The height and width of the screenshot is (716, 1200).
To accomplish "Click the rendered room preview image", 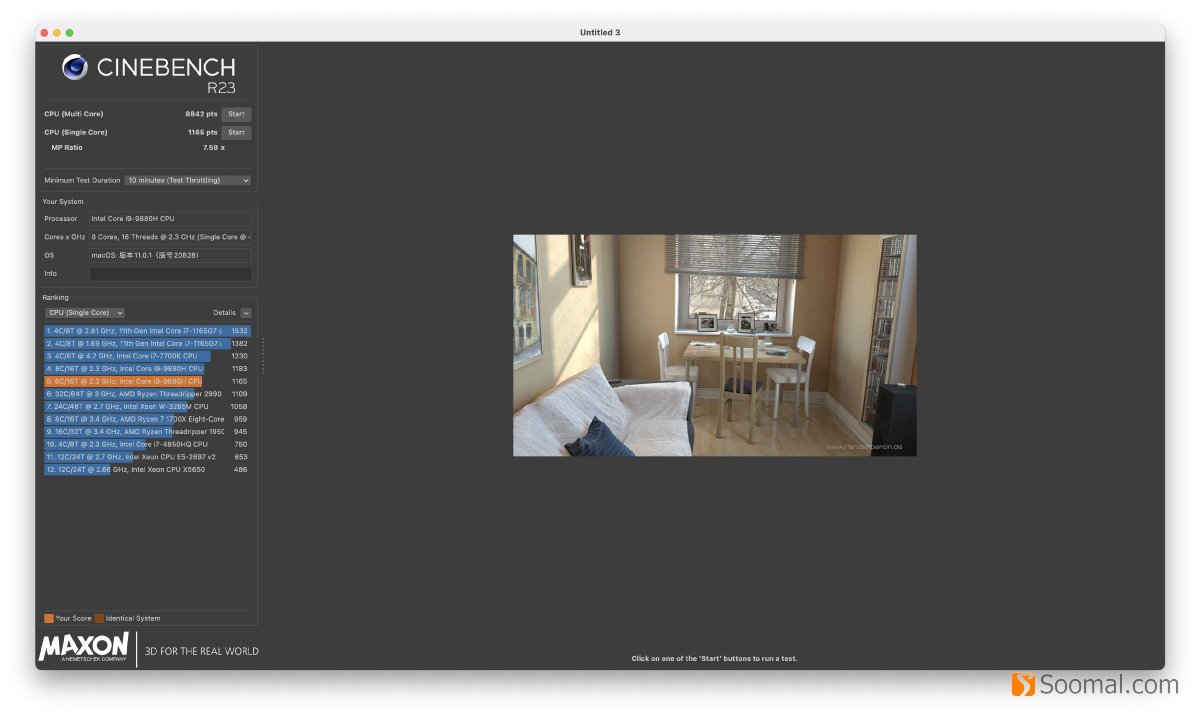I will pyautogui.click(x=714, y=345).
